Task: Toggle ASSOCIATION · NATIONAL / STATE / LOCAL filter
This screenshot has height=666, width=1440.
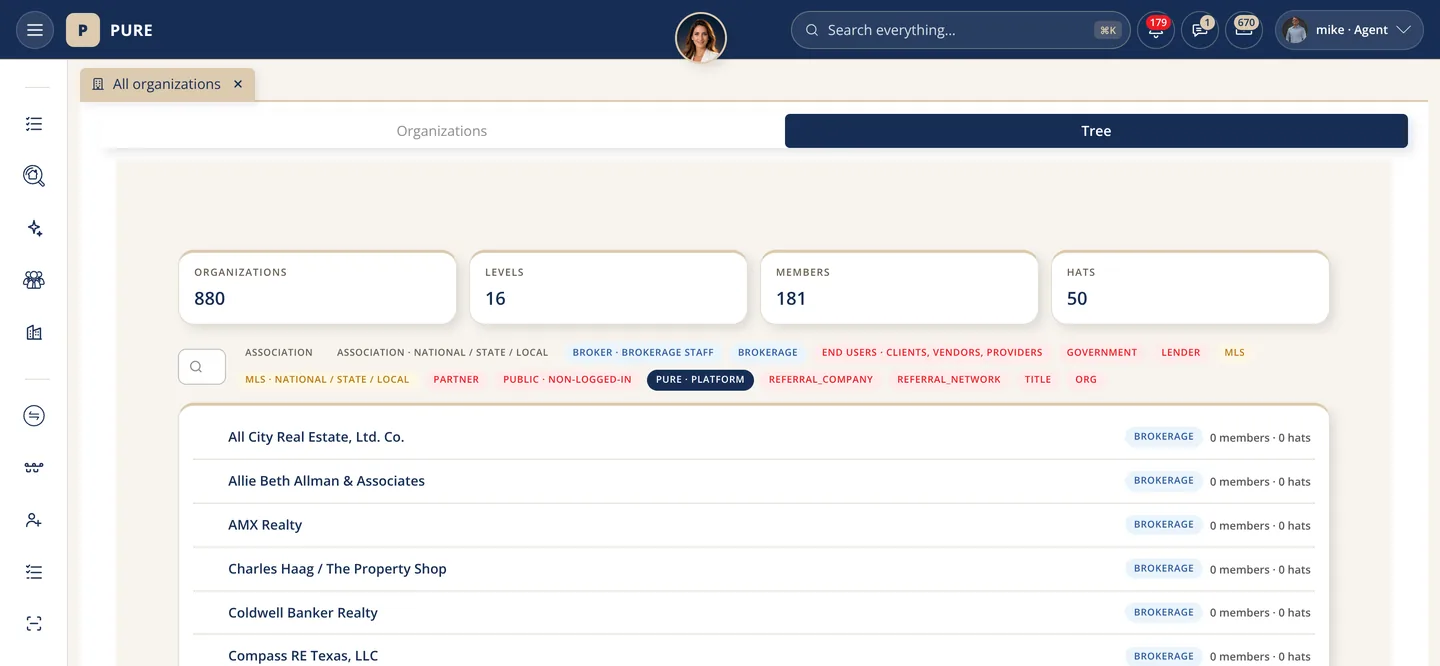Action: [x=443, y=352]
